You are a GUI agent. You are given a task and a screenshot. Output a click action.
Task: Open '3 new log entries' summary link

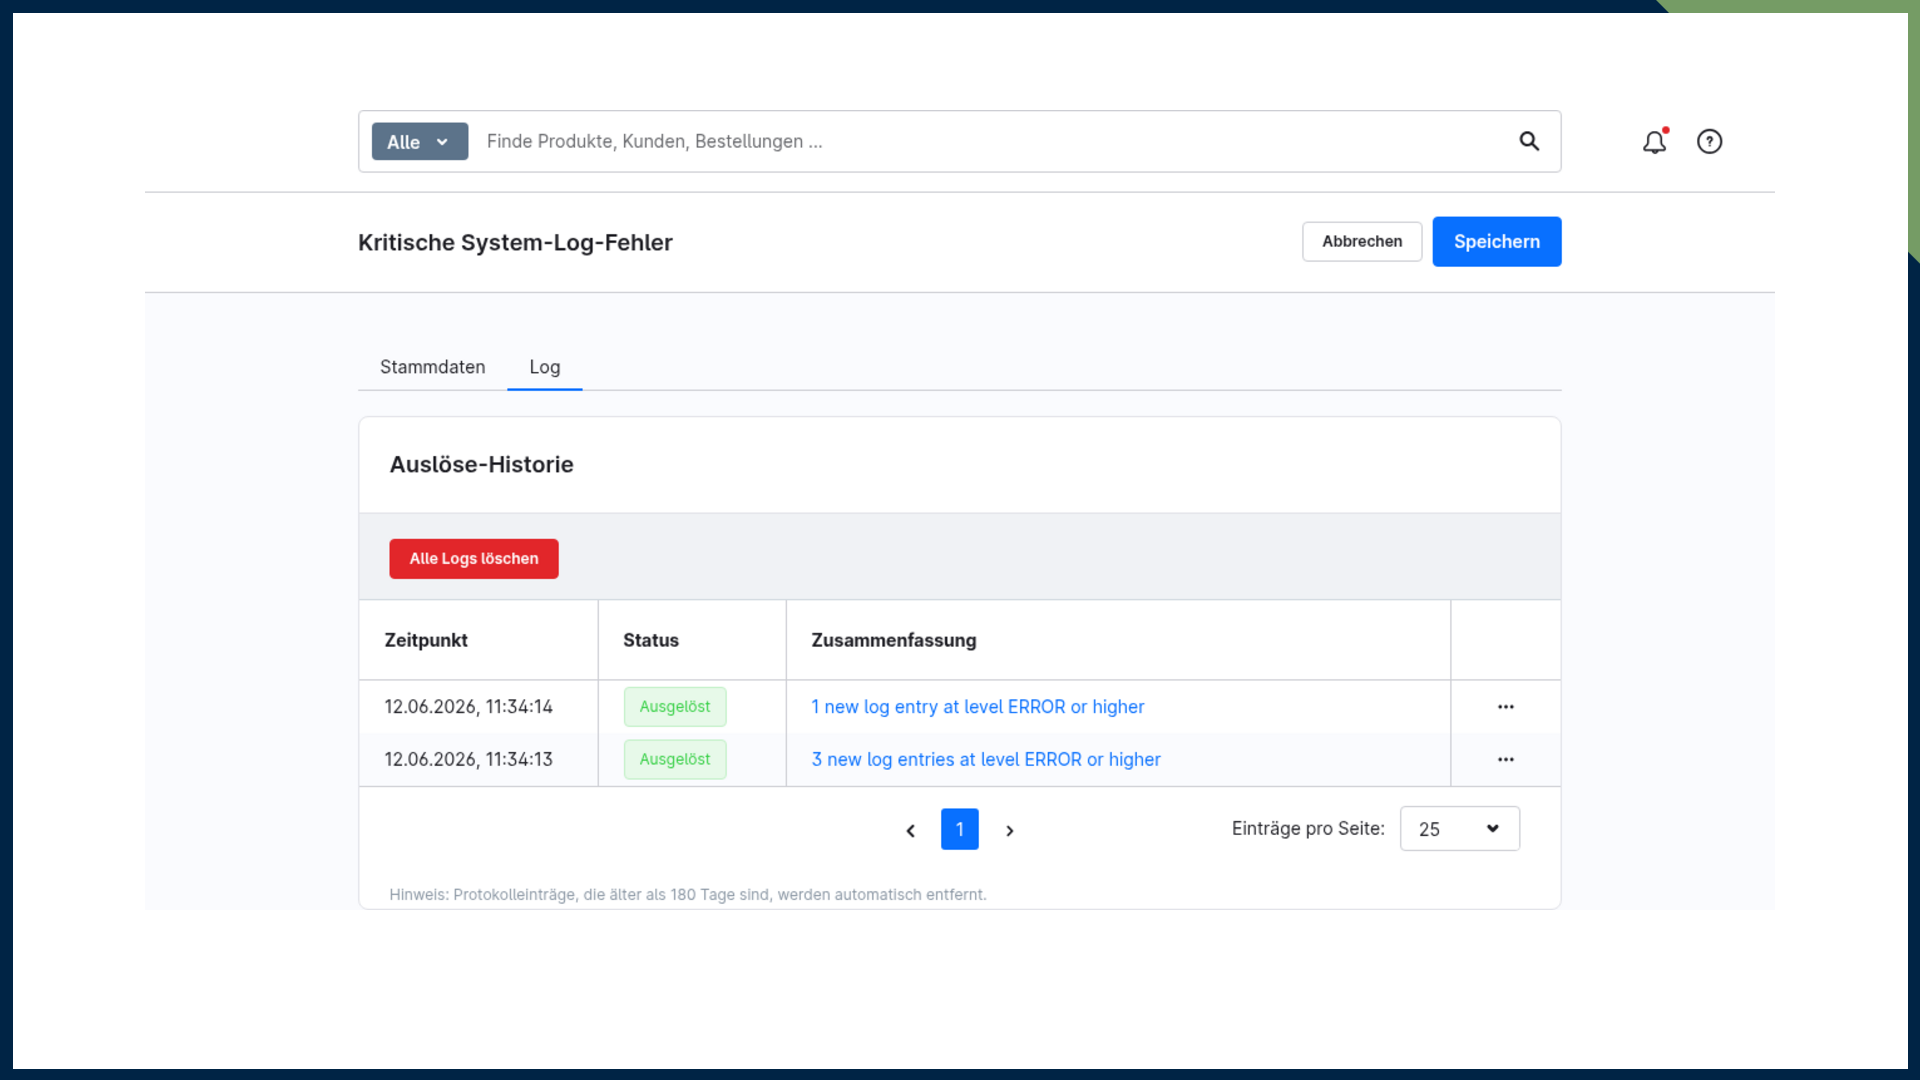tap(986, 760)
